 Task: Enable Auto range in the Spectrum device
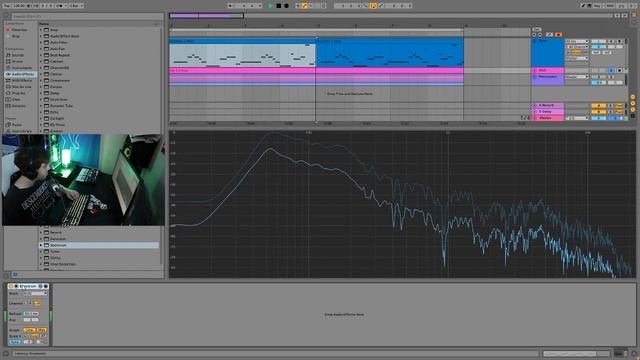click(x=15, y=342)
